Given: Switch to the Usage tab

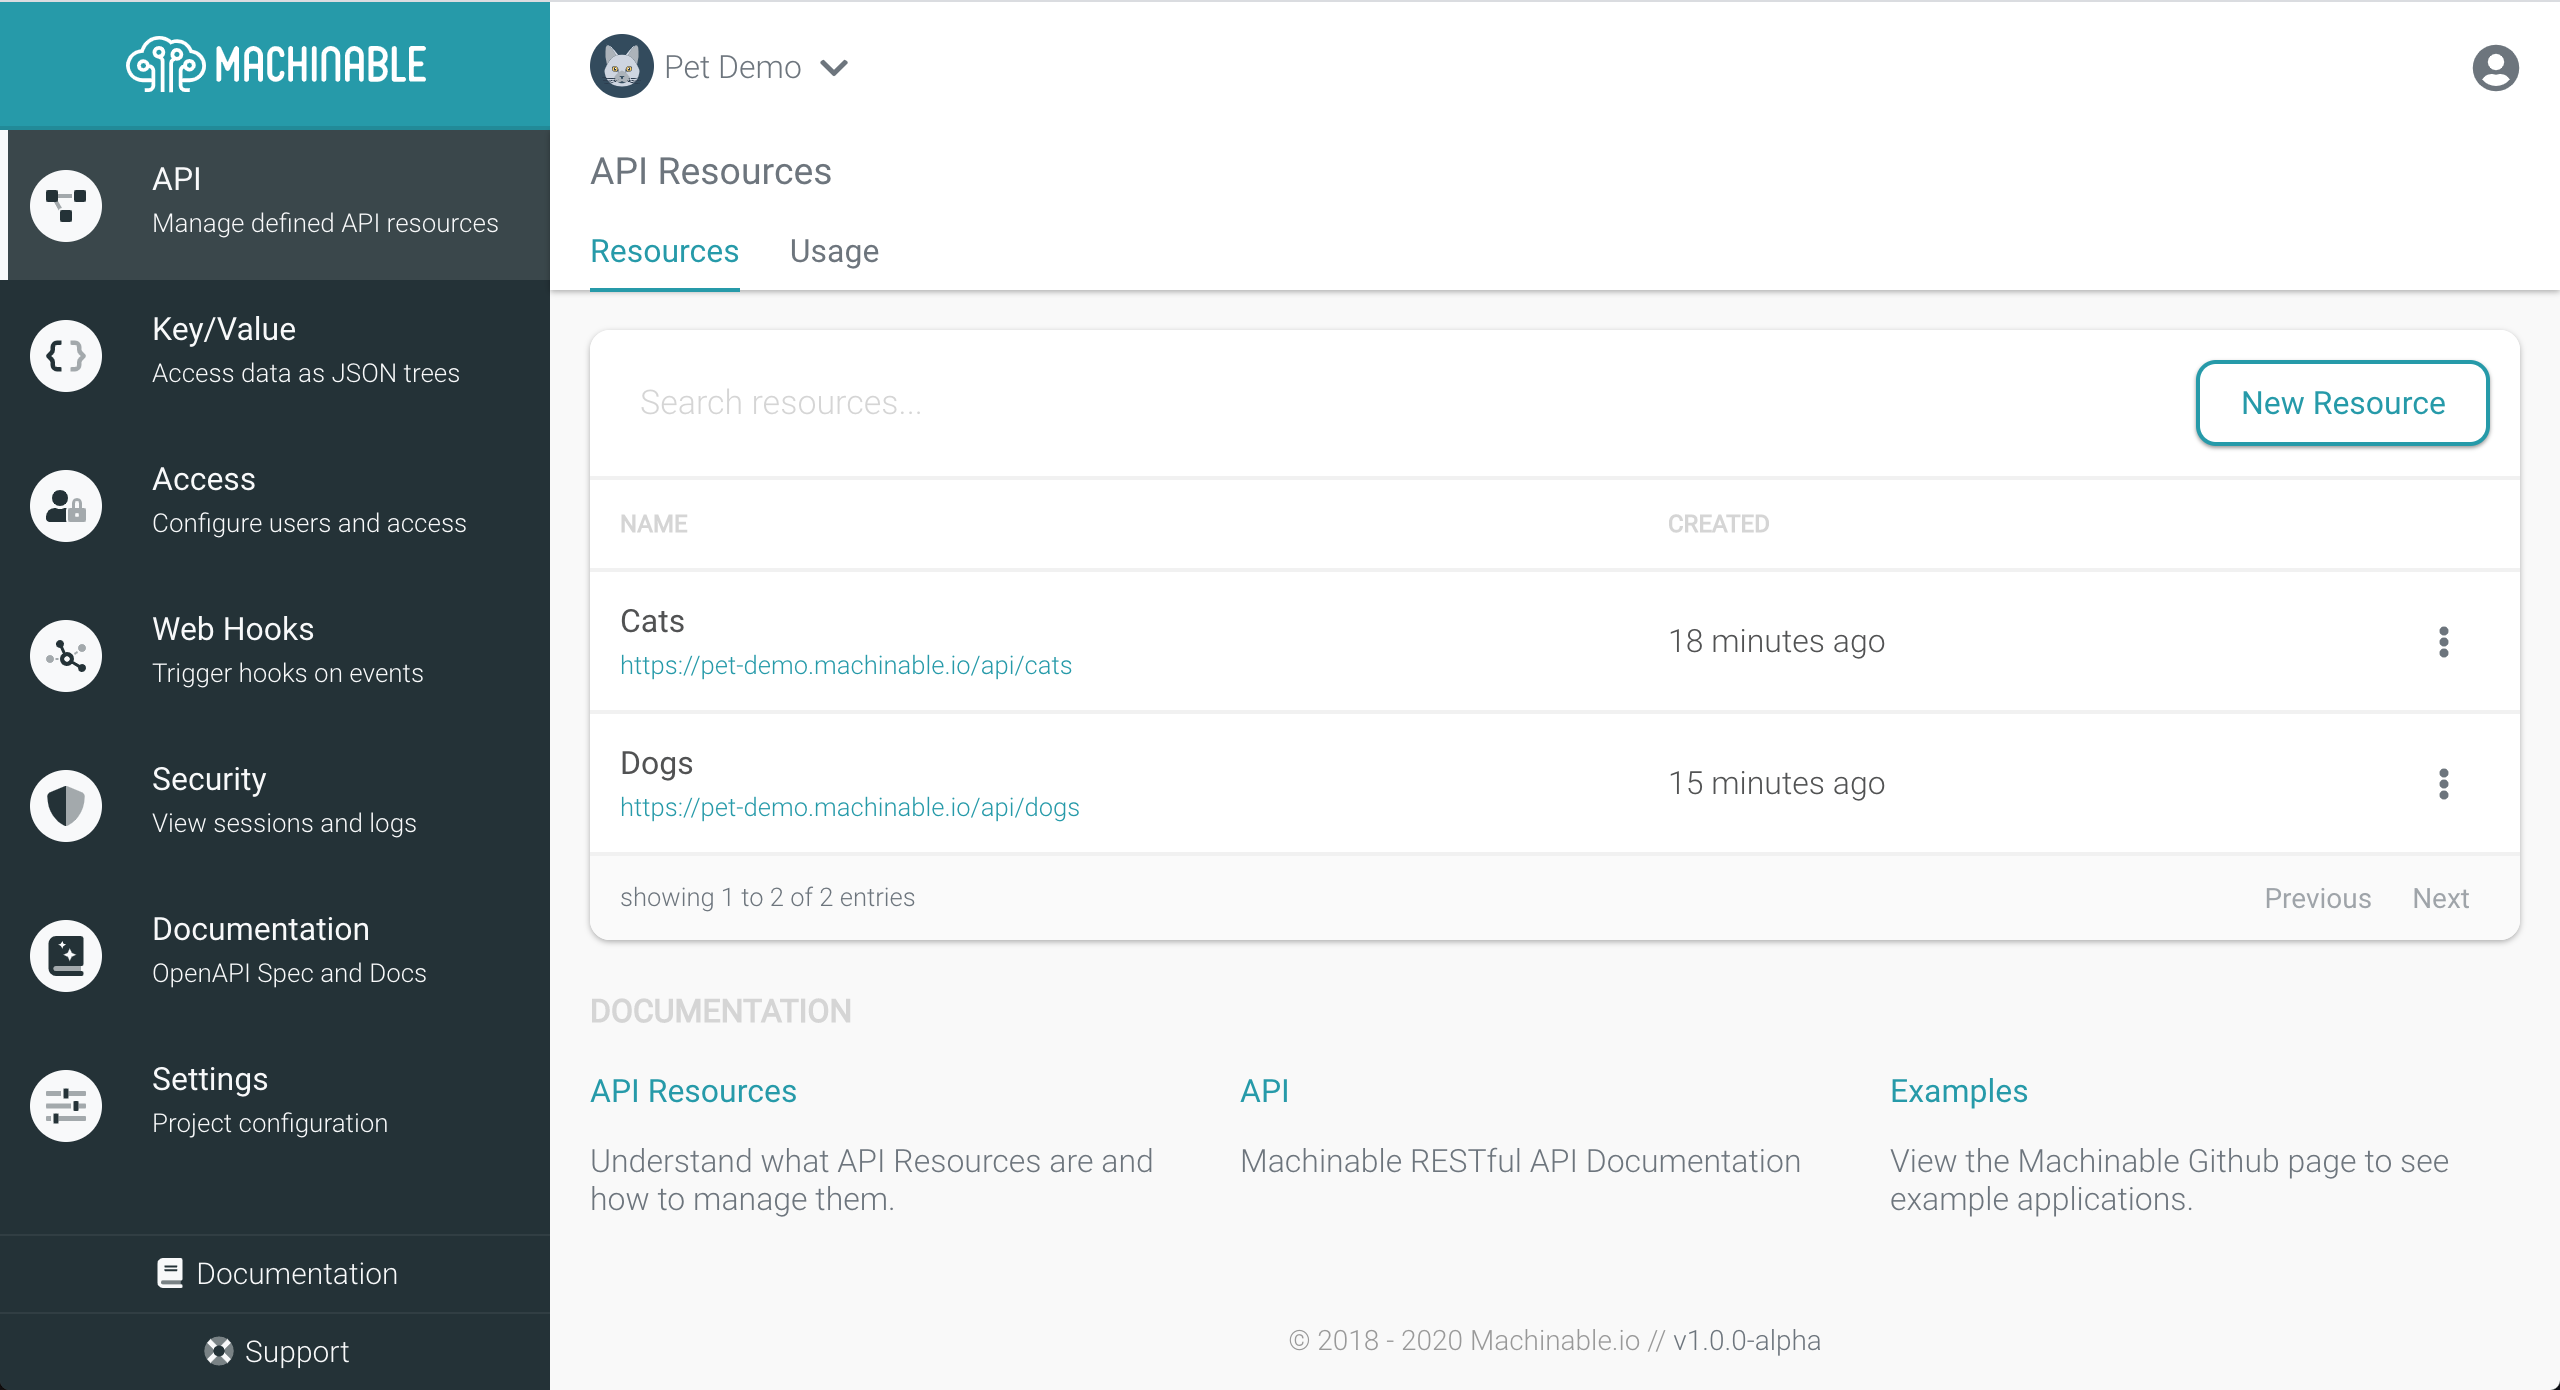Looking at the screenshot, I should [833, 251].
